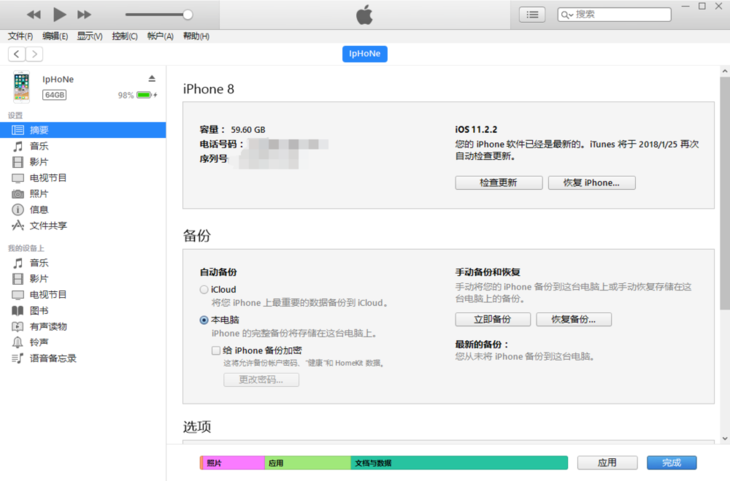The width and height of the screenshot is (730, 481).
Task: Open the 显示(V) menu
Action: [89, 36]
